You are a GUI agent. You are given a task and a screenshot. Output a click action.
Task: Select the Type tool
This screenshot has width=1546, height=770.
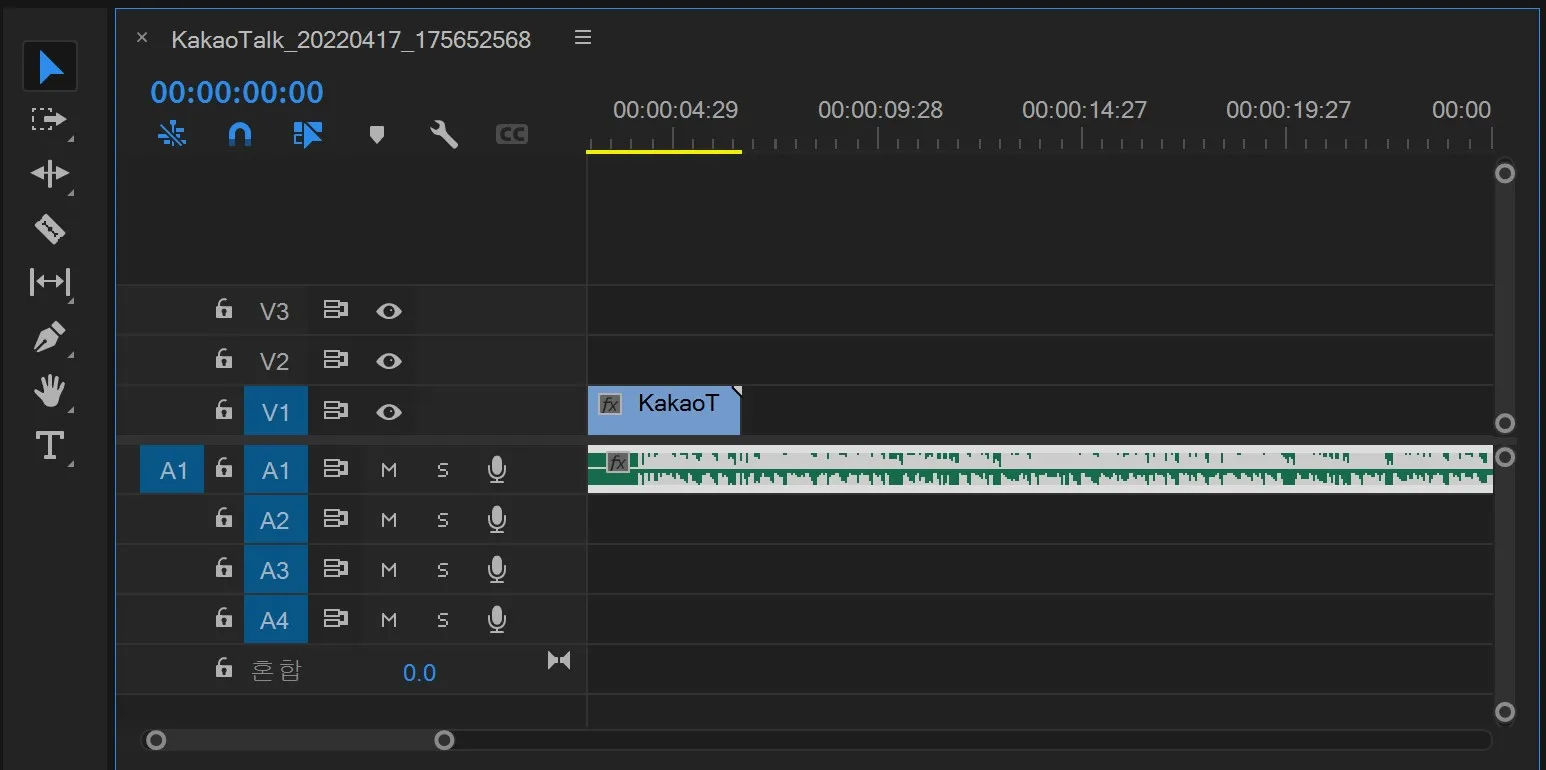point(50,445)
